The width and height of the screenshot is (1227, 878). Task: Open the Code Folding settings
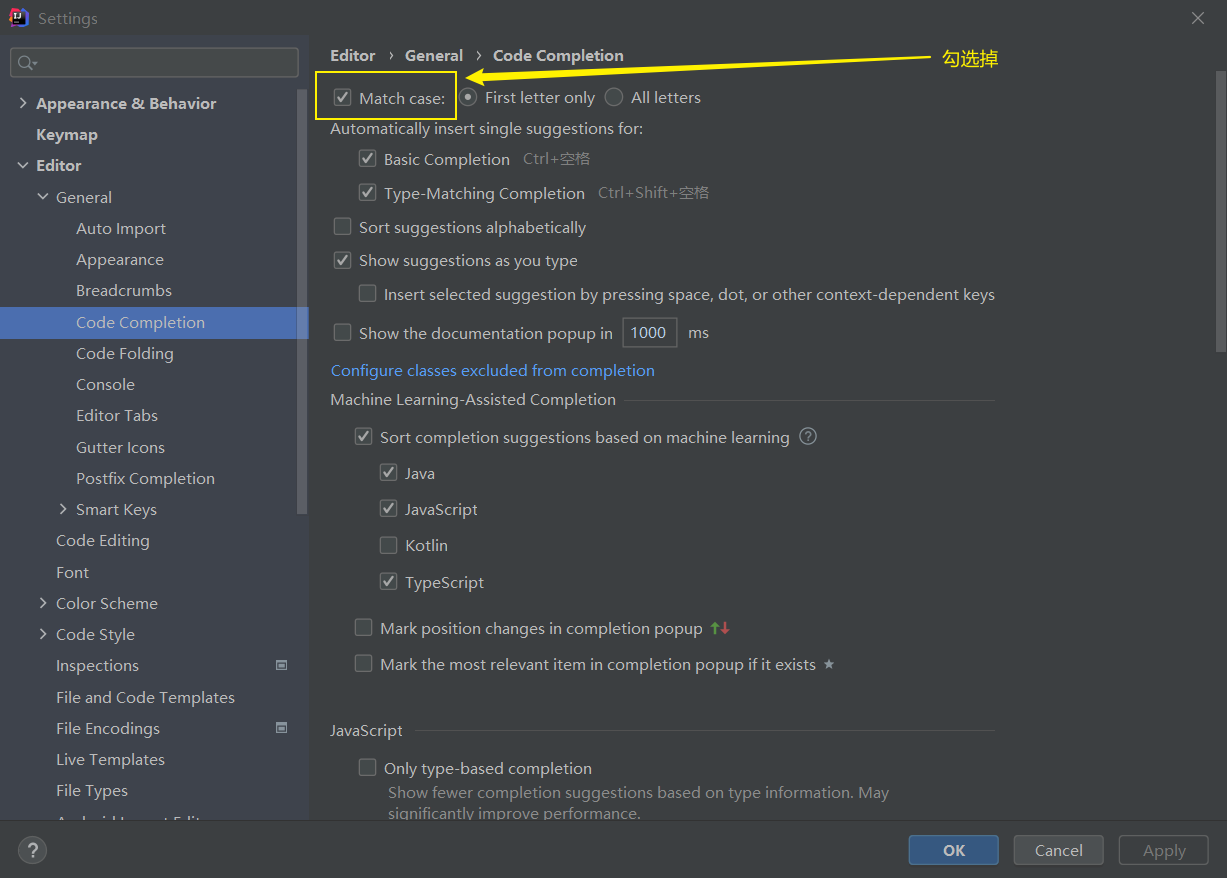tap(125, 353)
